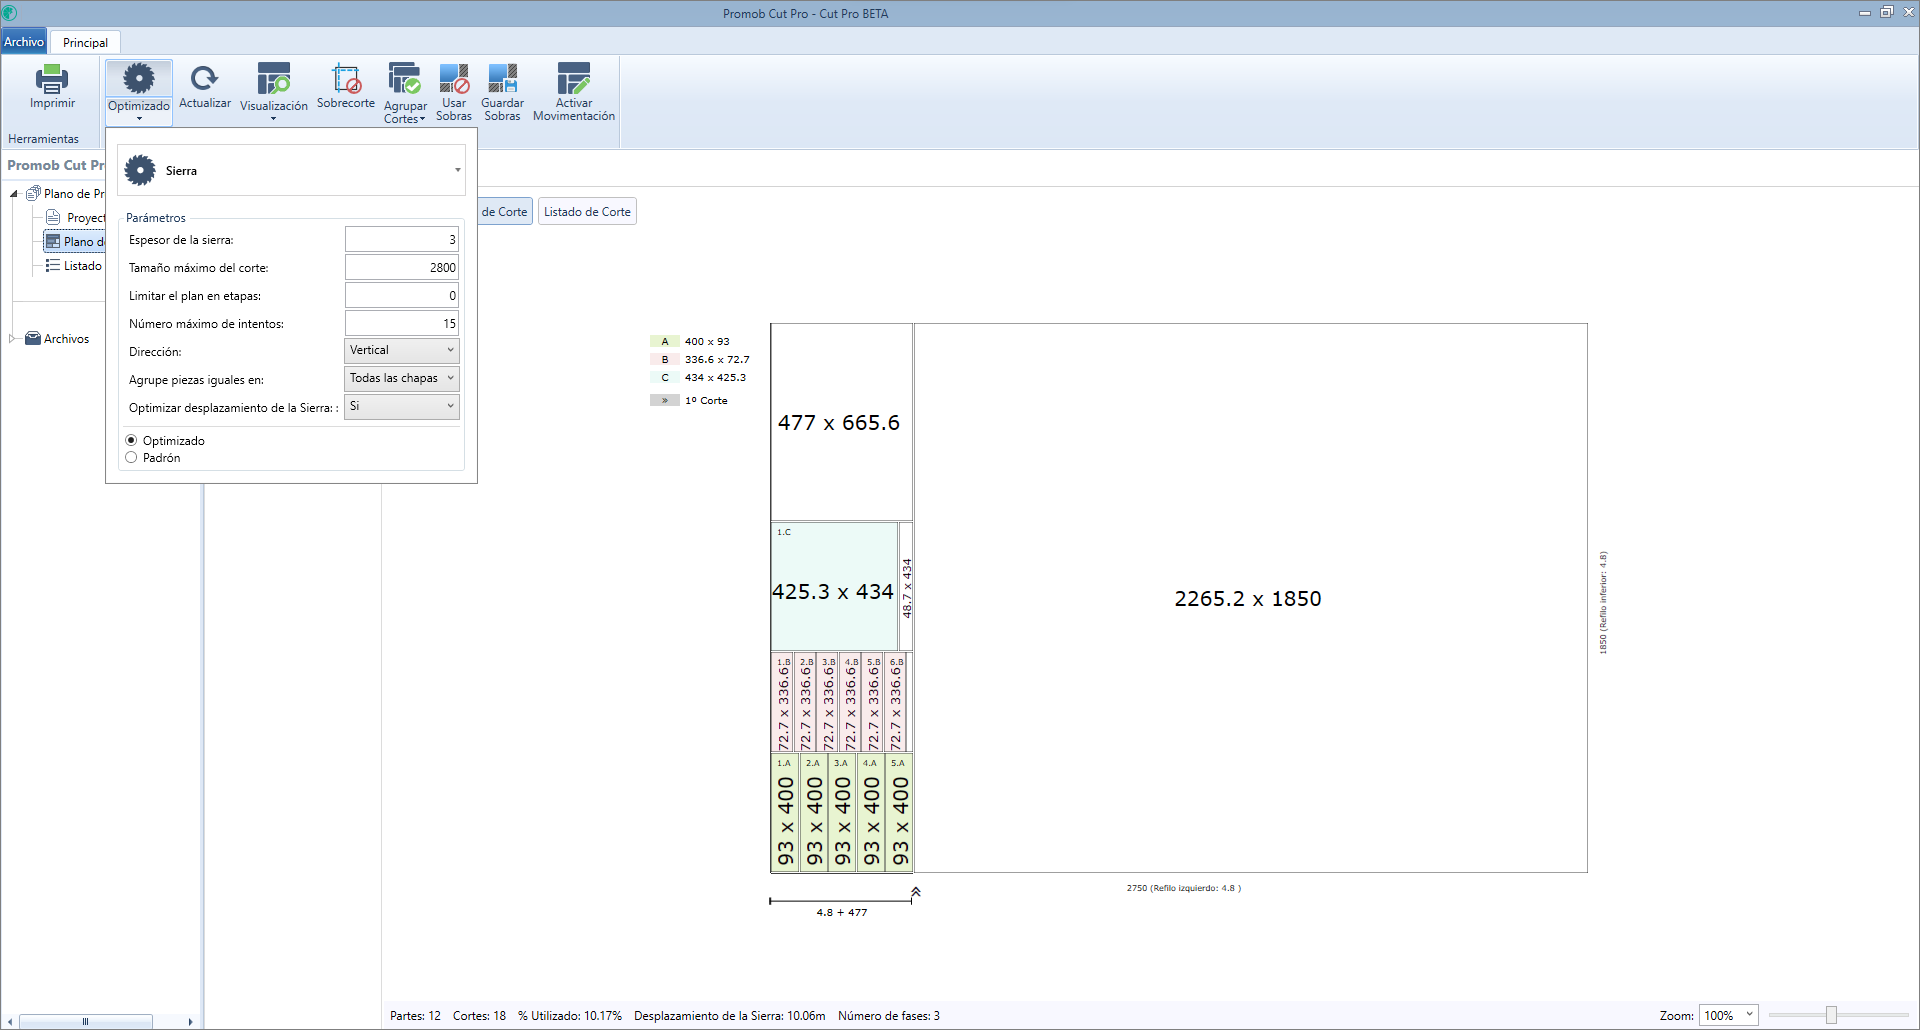Select piece 6.B in cutting plan
The height and width of the screenshot is (1030, 1920).
[896, 702]
